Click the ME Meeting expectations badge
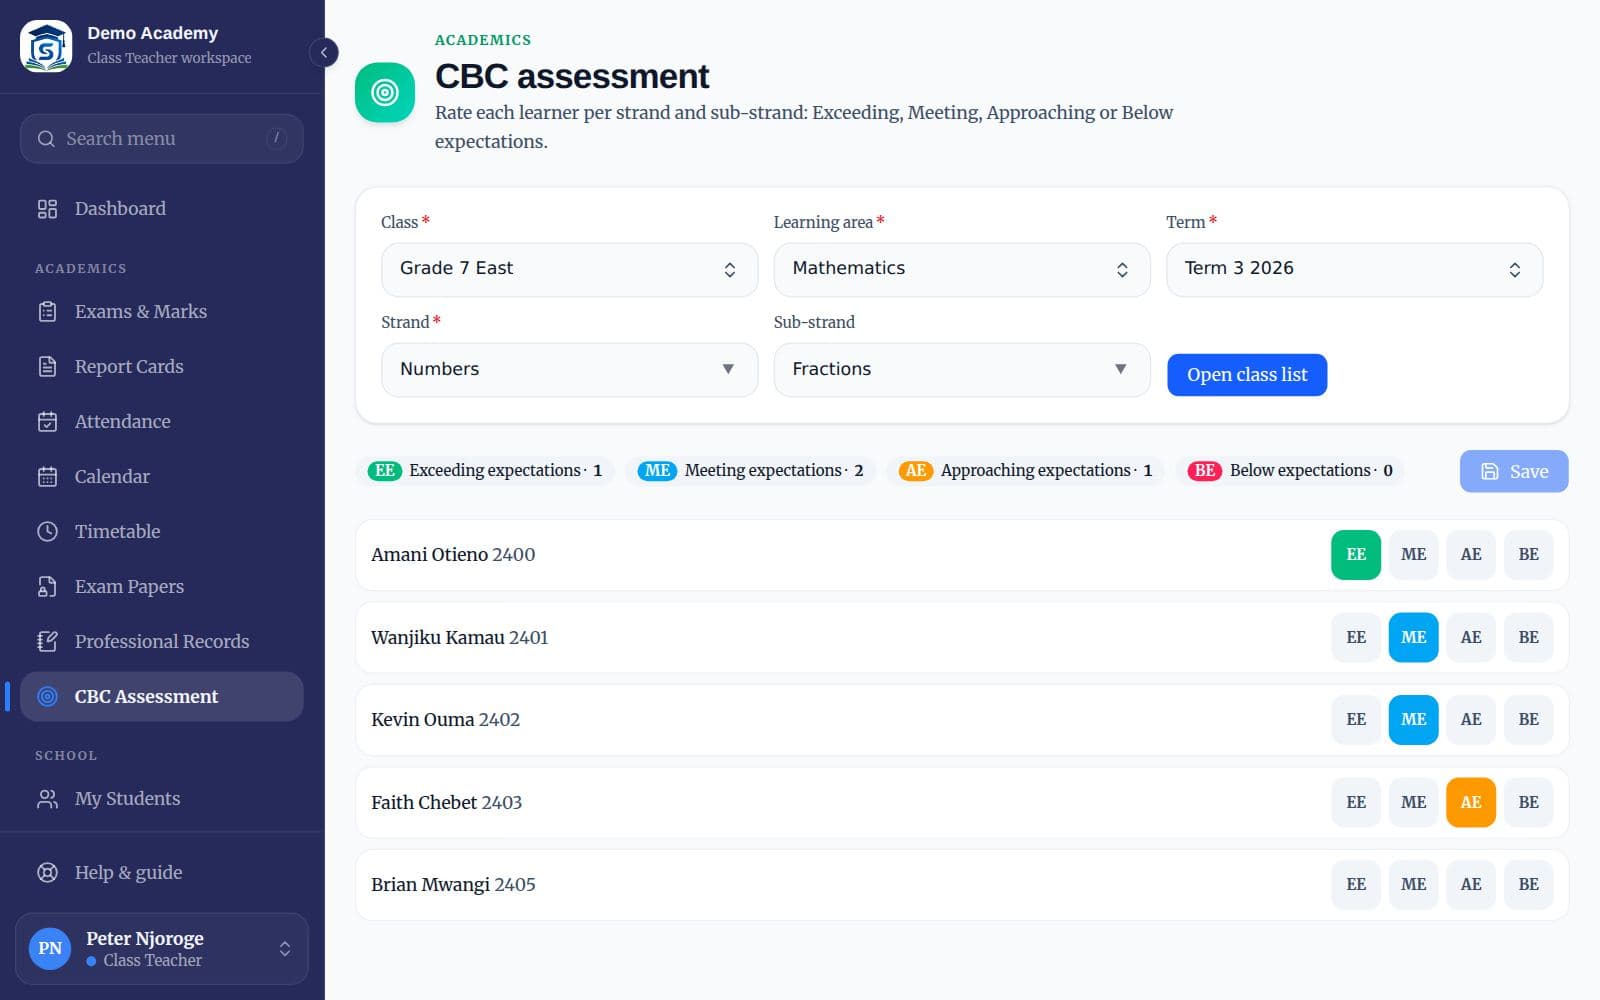The image size is (1600, 1000). 657,471
